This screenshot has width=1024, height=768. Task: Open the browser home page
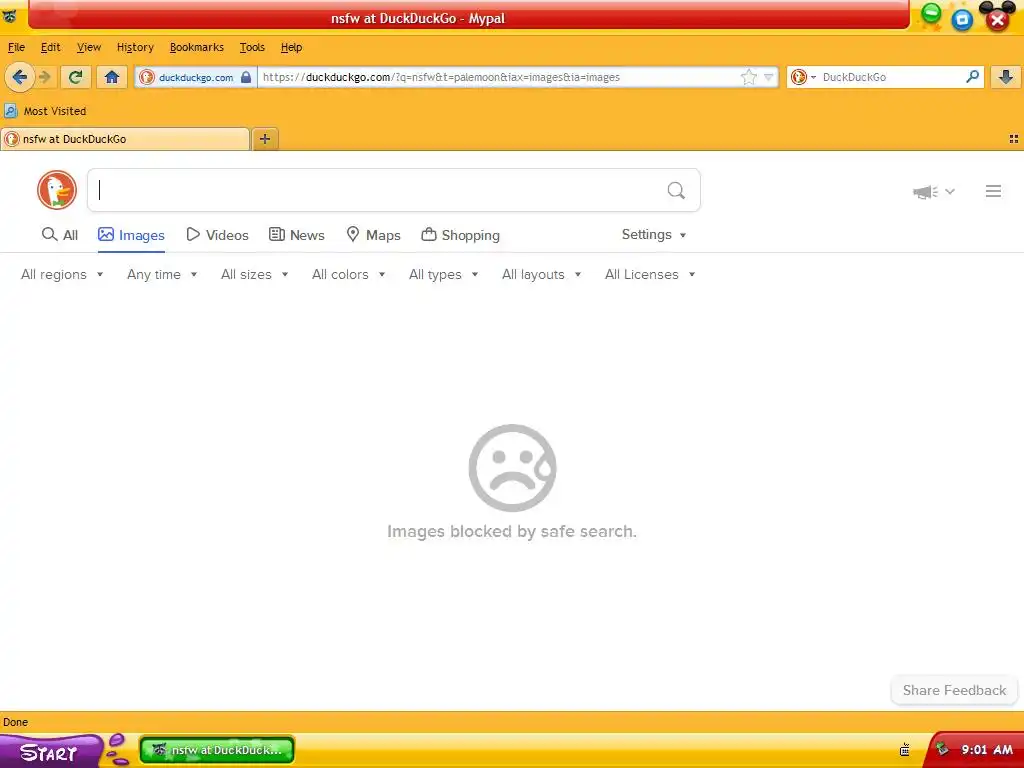pyautogui.click(x=112, y=77)
